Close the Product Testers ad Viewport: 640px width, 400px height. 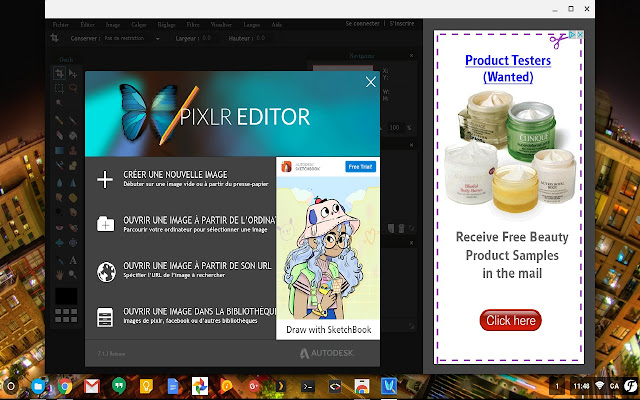pyautogui.click(x=580, y=35)
